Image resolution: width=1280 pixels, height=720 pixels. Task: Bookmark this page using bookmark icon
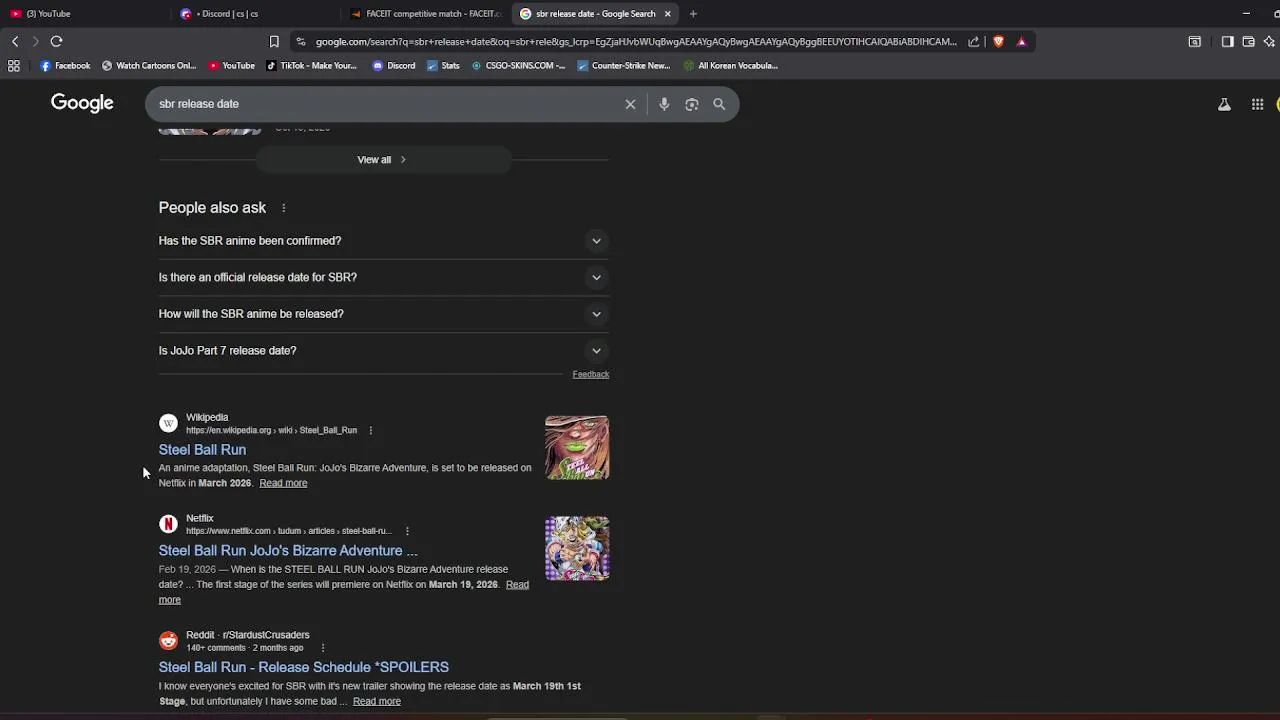[274, 41]
